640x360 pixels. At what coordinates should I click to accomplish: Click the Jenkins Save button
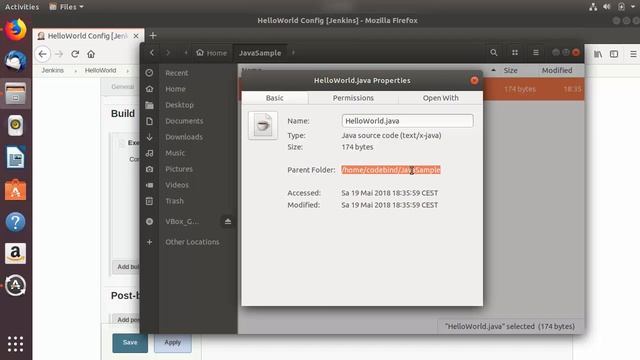point(130,342)
